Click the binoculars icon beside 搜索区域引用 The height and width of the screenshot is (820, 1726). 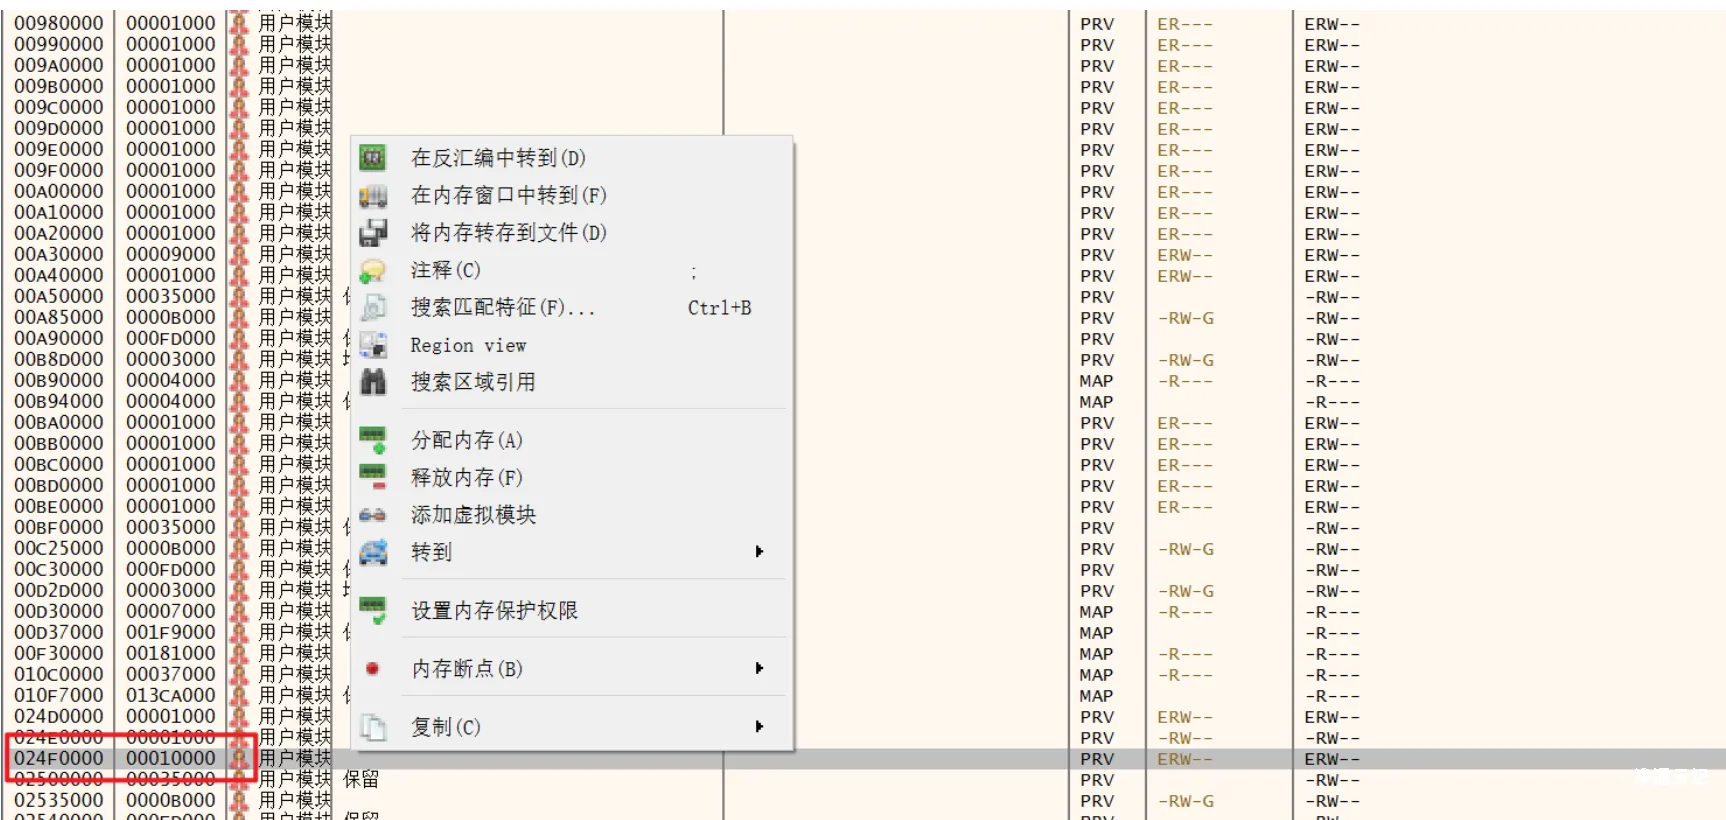pyautogui.click(x=373, y=382)
